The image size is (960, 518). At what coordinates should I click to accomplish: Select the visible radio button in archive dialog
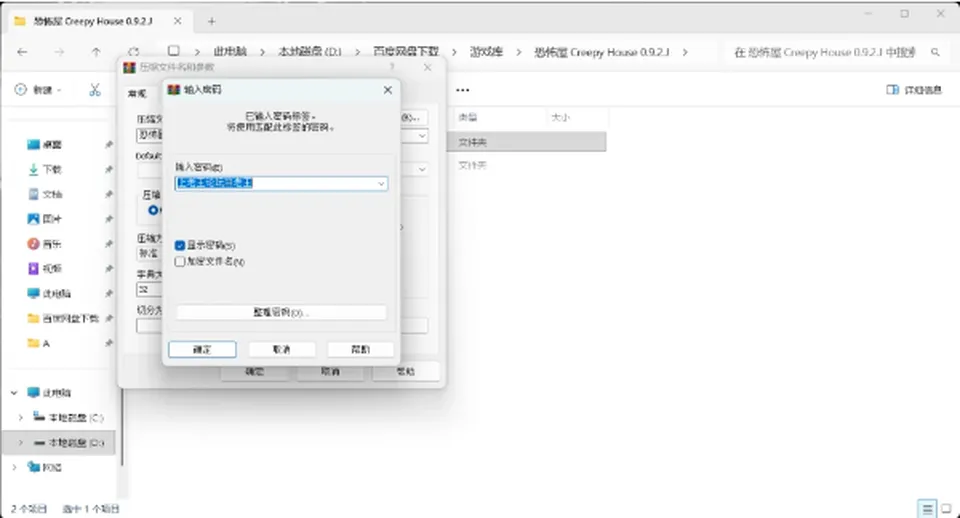click(153, 210)
